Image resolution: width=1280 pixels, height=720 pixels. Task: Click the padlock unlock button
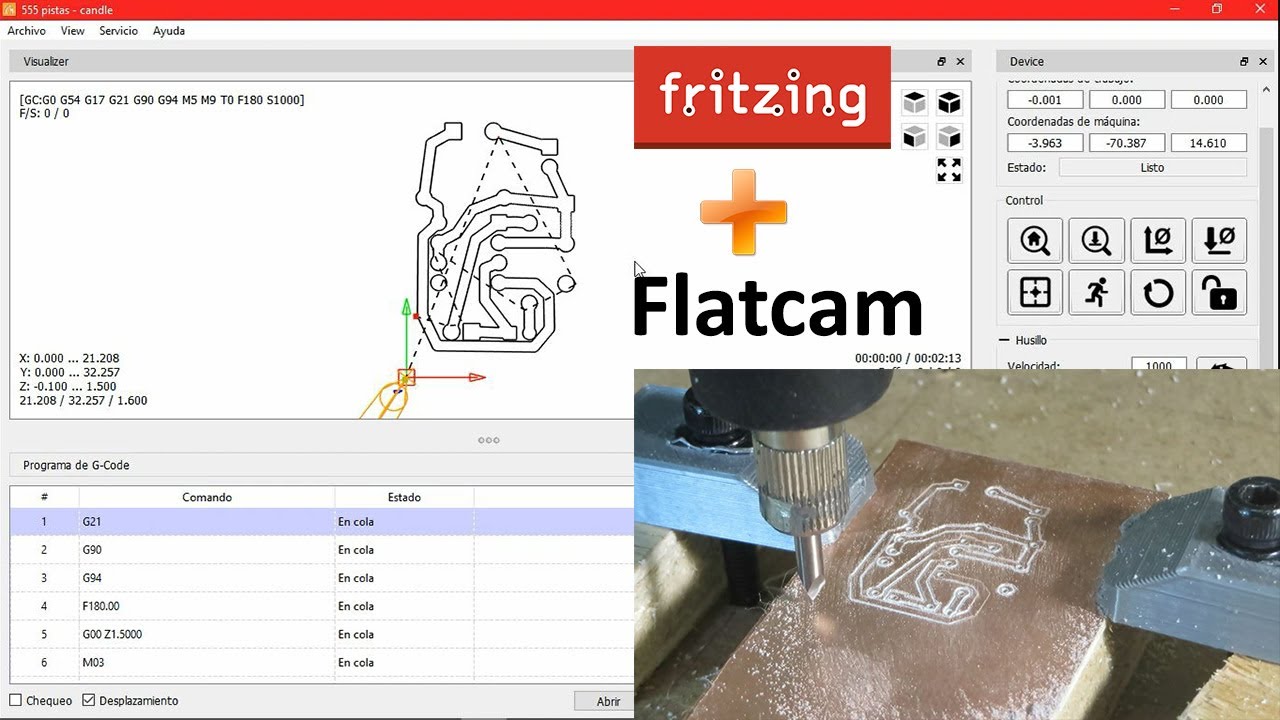(1220, 293)
